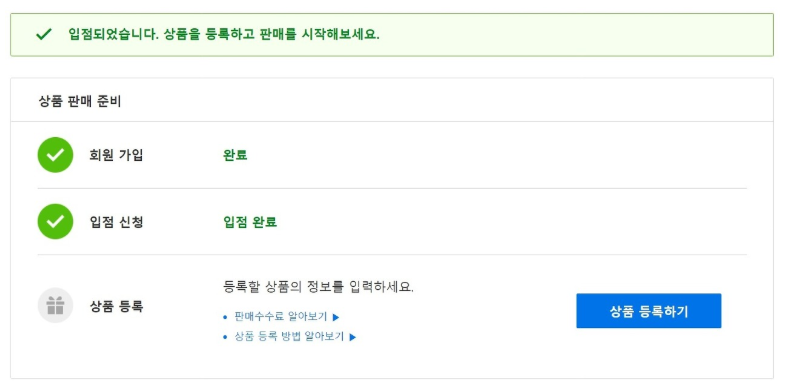
Task: Click the 상품 판매 준비 section header
Action: pyautogui.click(x=80, y=101)
